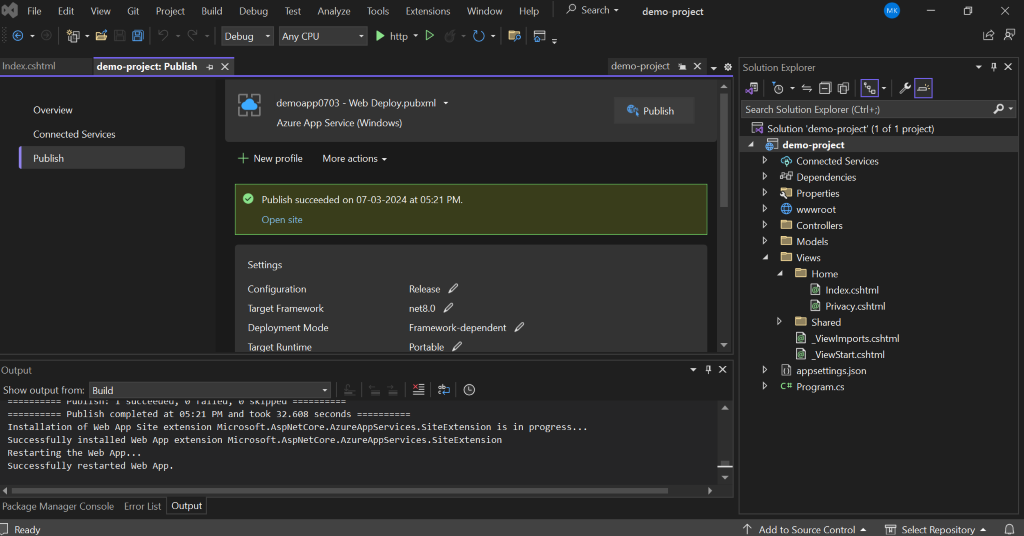Image resolution: width=1024 pixels, height=536 pixels.
Task: Open the Build menu
Action: [x=212, y=11]
